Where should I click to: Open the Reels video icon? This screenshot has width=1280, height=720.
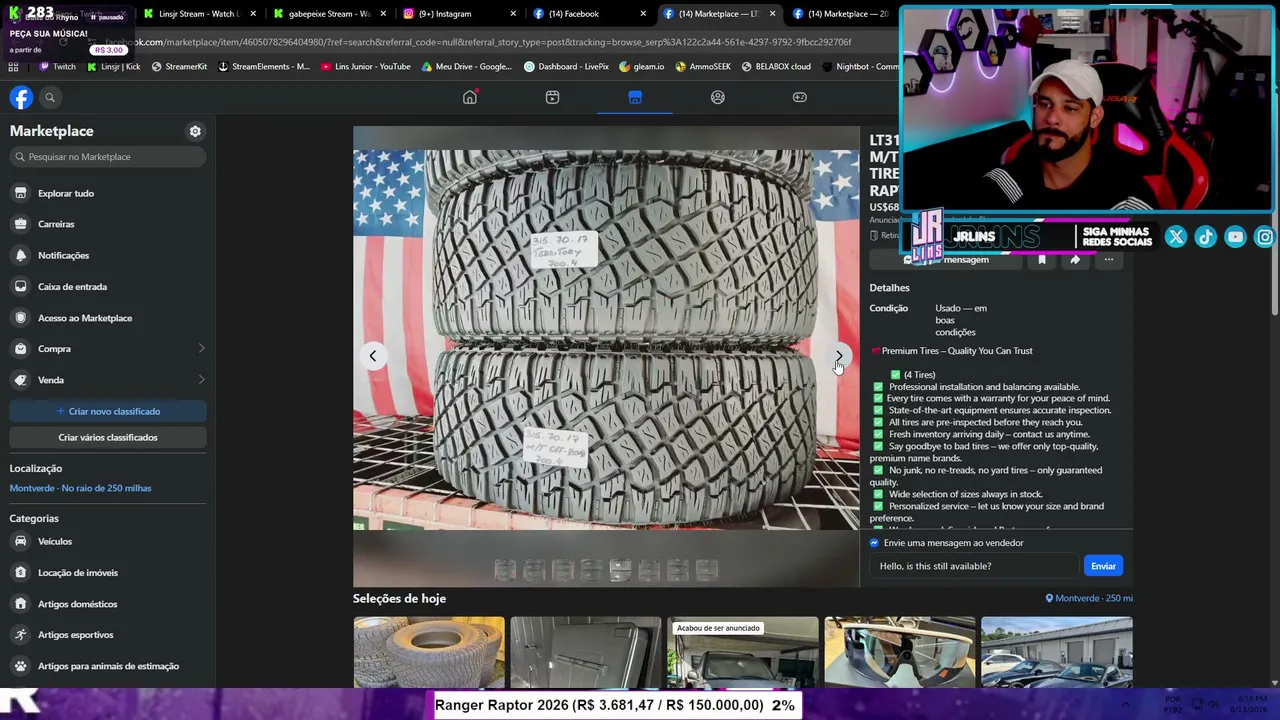point(552,97)
